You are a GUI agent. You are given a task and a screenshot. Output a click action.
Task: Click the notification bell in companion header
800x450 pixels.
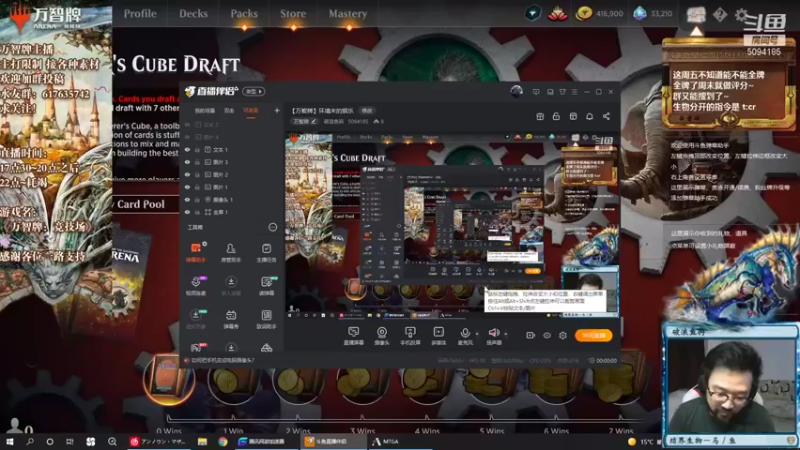589,116
